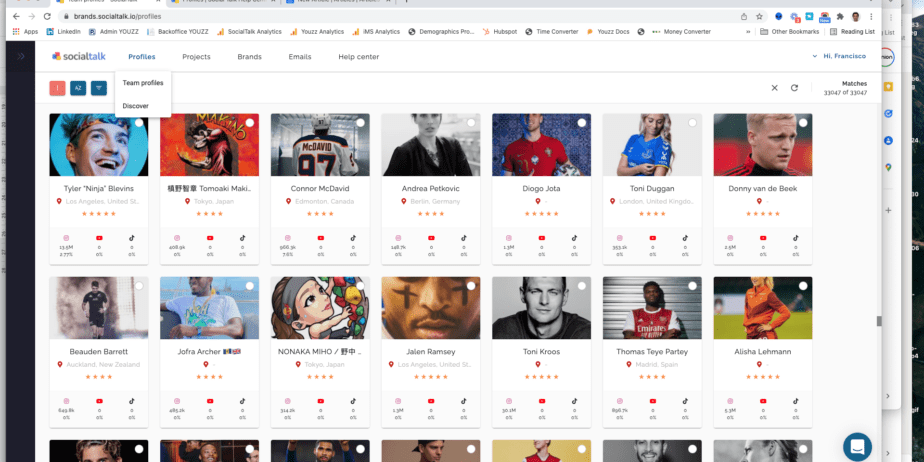The width and height of the screenshot is (924, 462).
Task: Refresh the matches with the reload icon
Action: point(794,88)
